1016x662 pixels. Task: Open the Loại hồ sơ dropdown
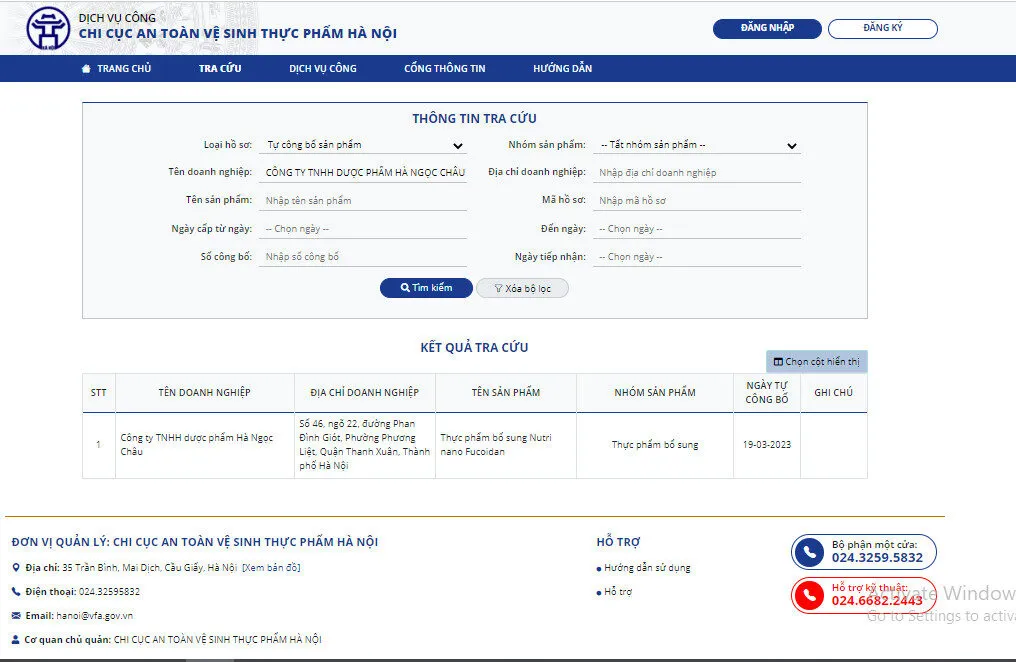tap(362, 145)
